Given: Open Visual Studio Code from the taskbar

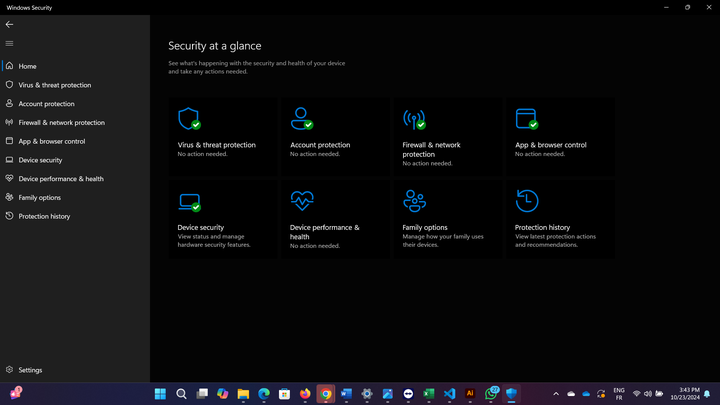Looking at the screenshot, I should pyautogui.click(x=450, y=394).
